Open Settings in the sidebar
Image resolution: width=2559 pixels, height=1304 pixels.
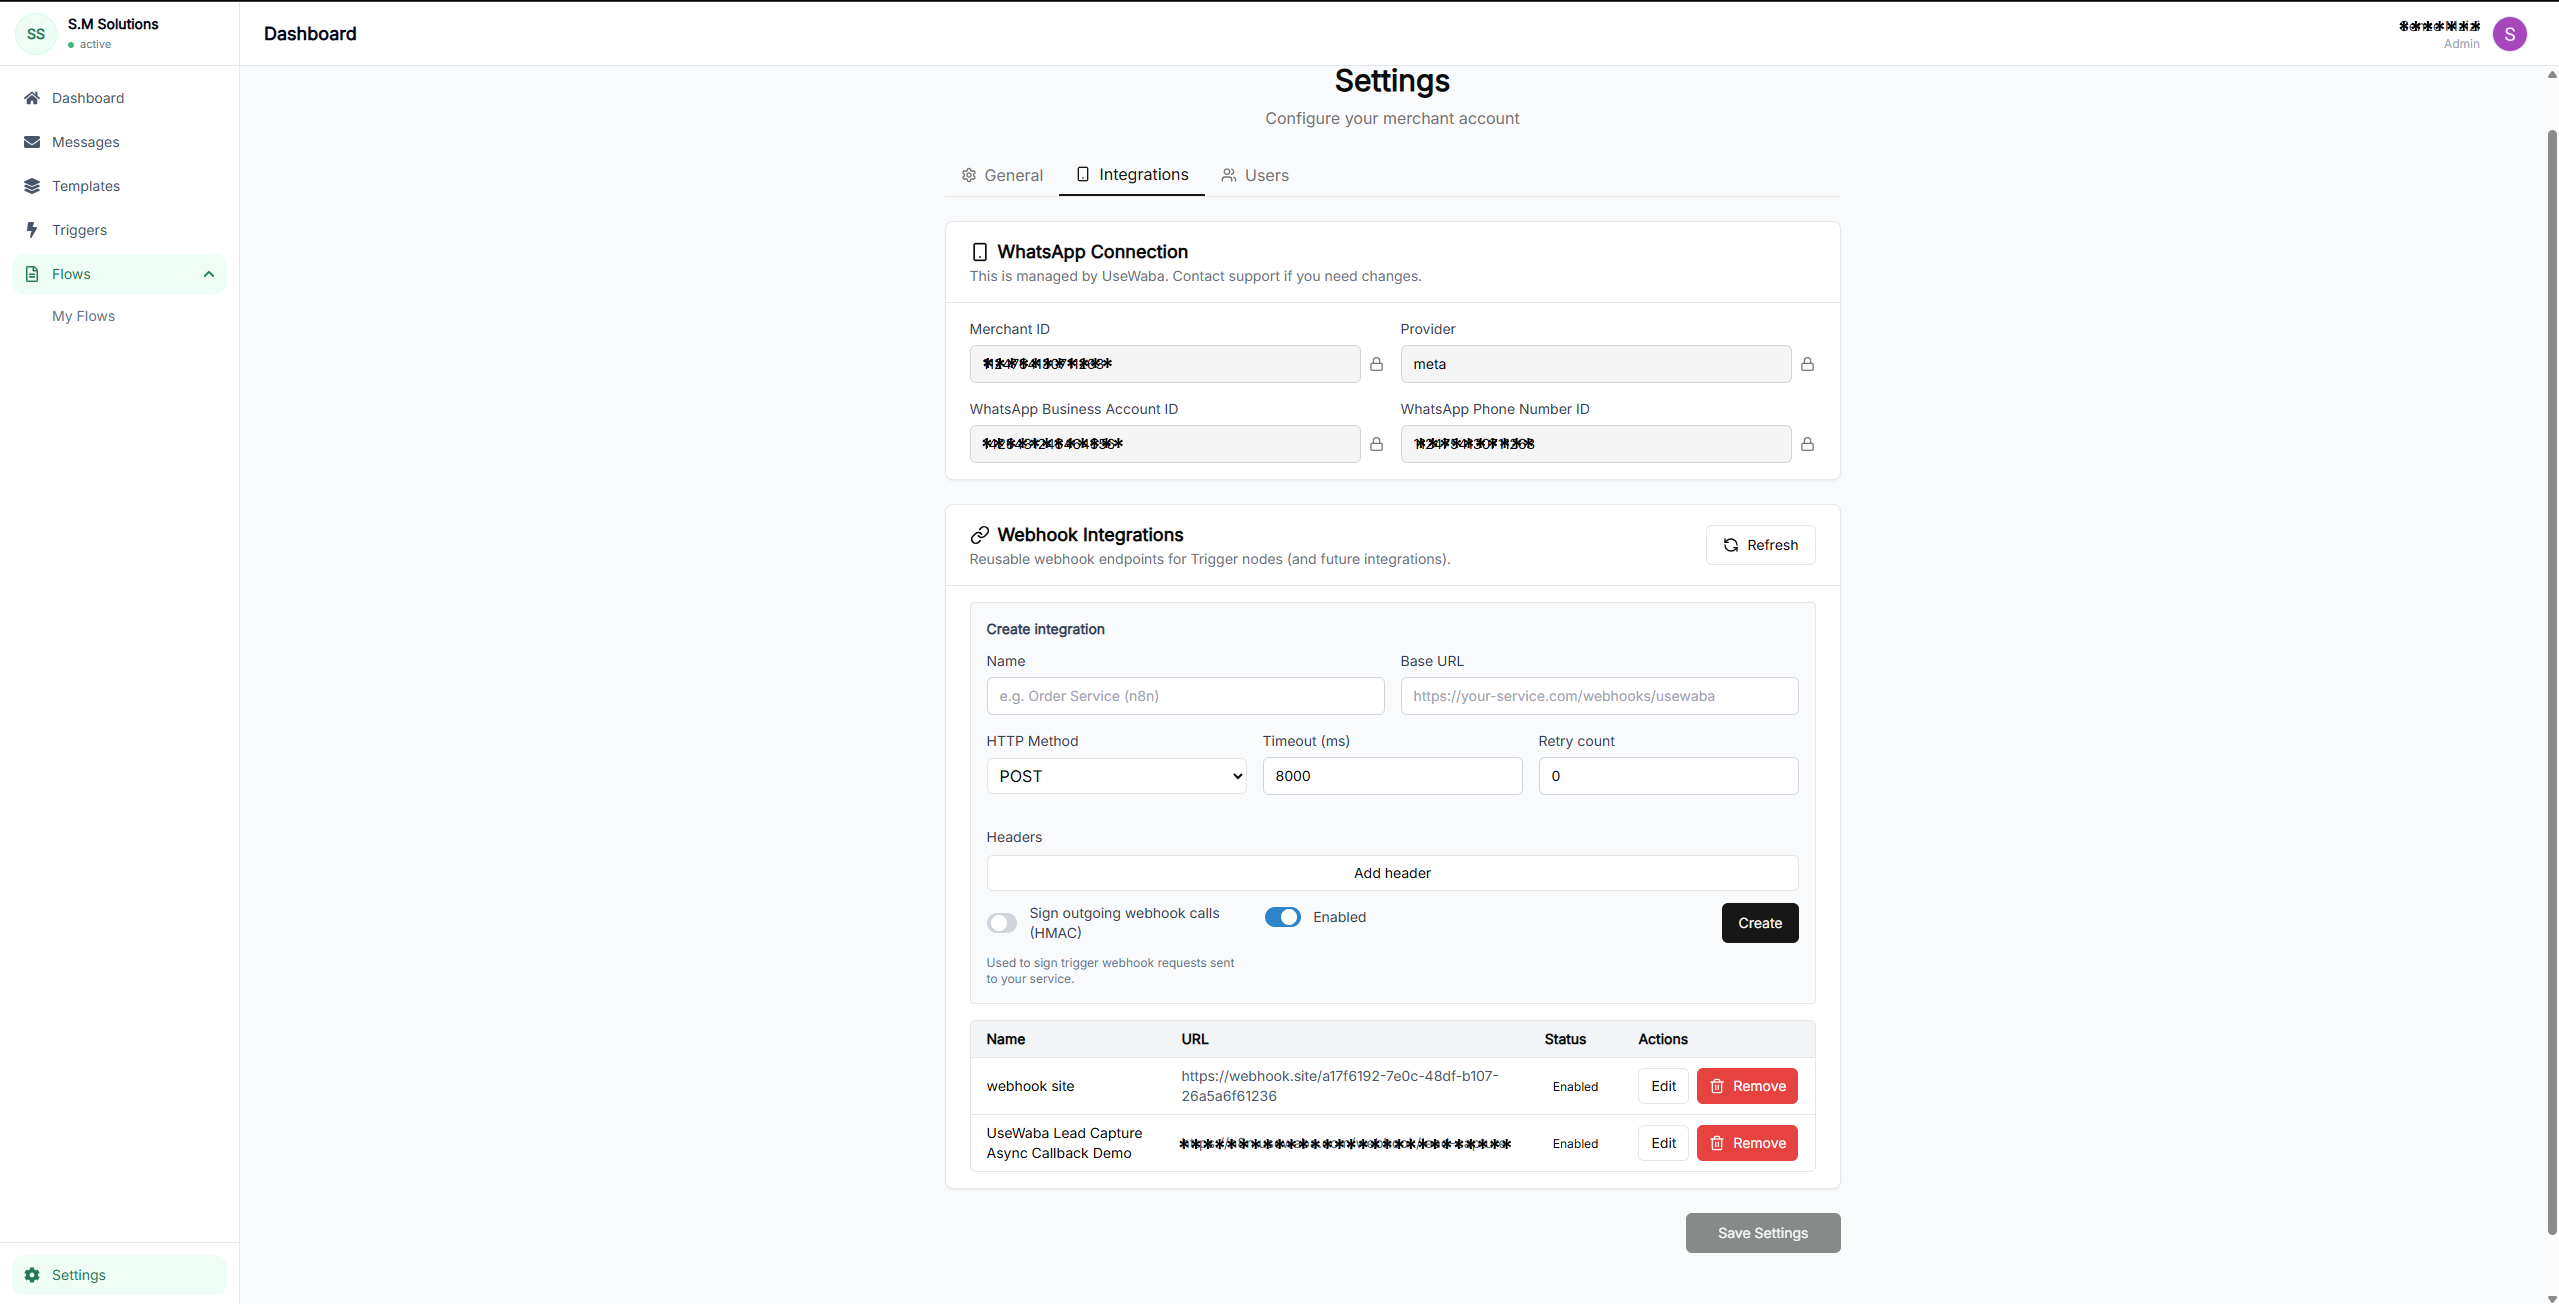click(119, 1275)
